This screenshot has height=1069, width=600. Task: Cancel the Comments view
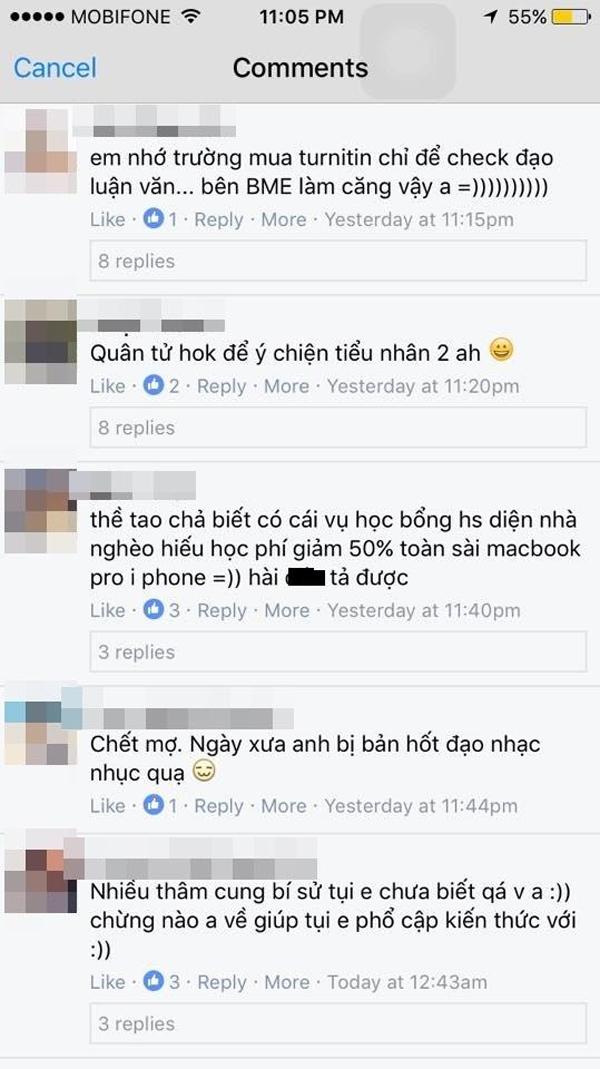[x=55, y=67]
